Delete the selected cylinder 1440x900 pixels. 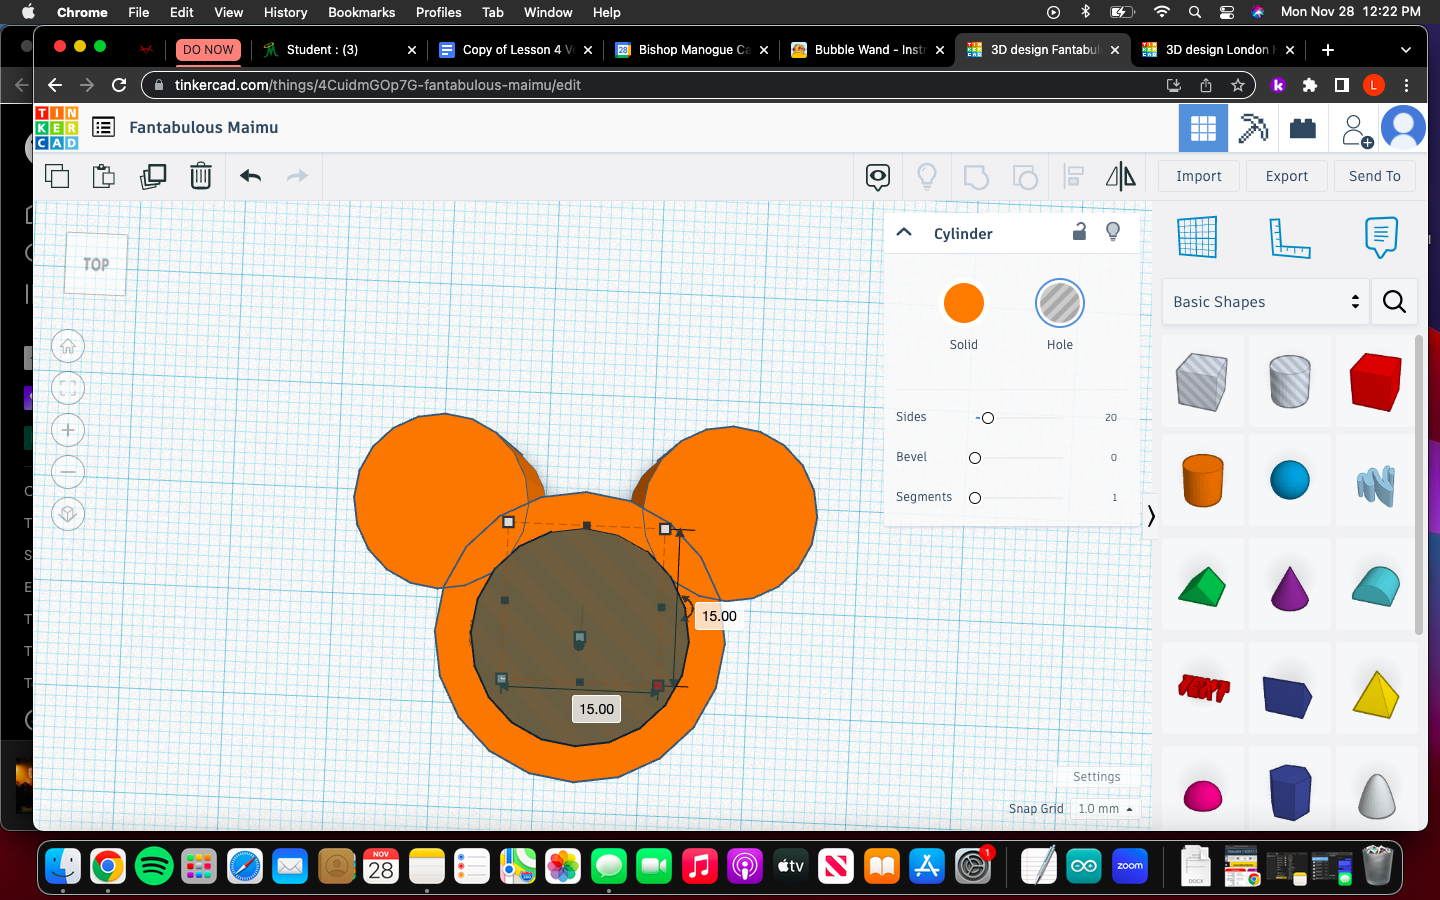point(201,176)
